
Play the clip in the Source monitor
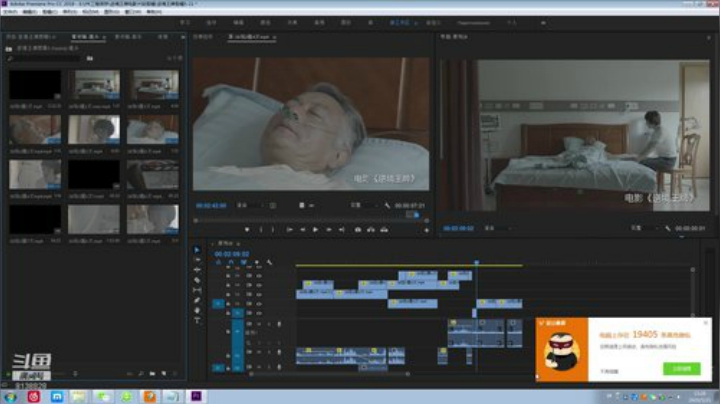(x=315, y=230)
